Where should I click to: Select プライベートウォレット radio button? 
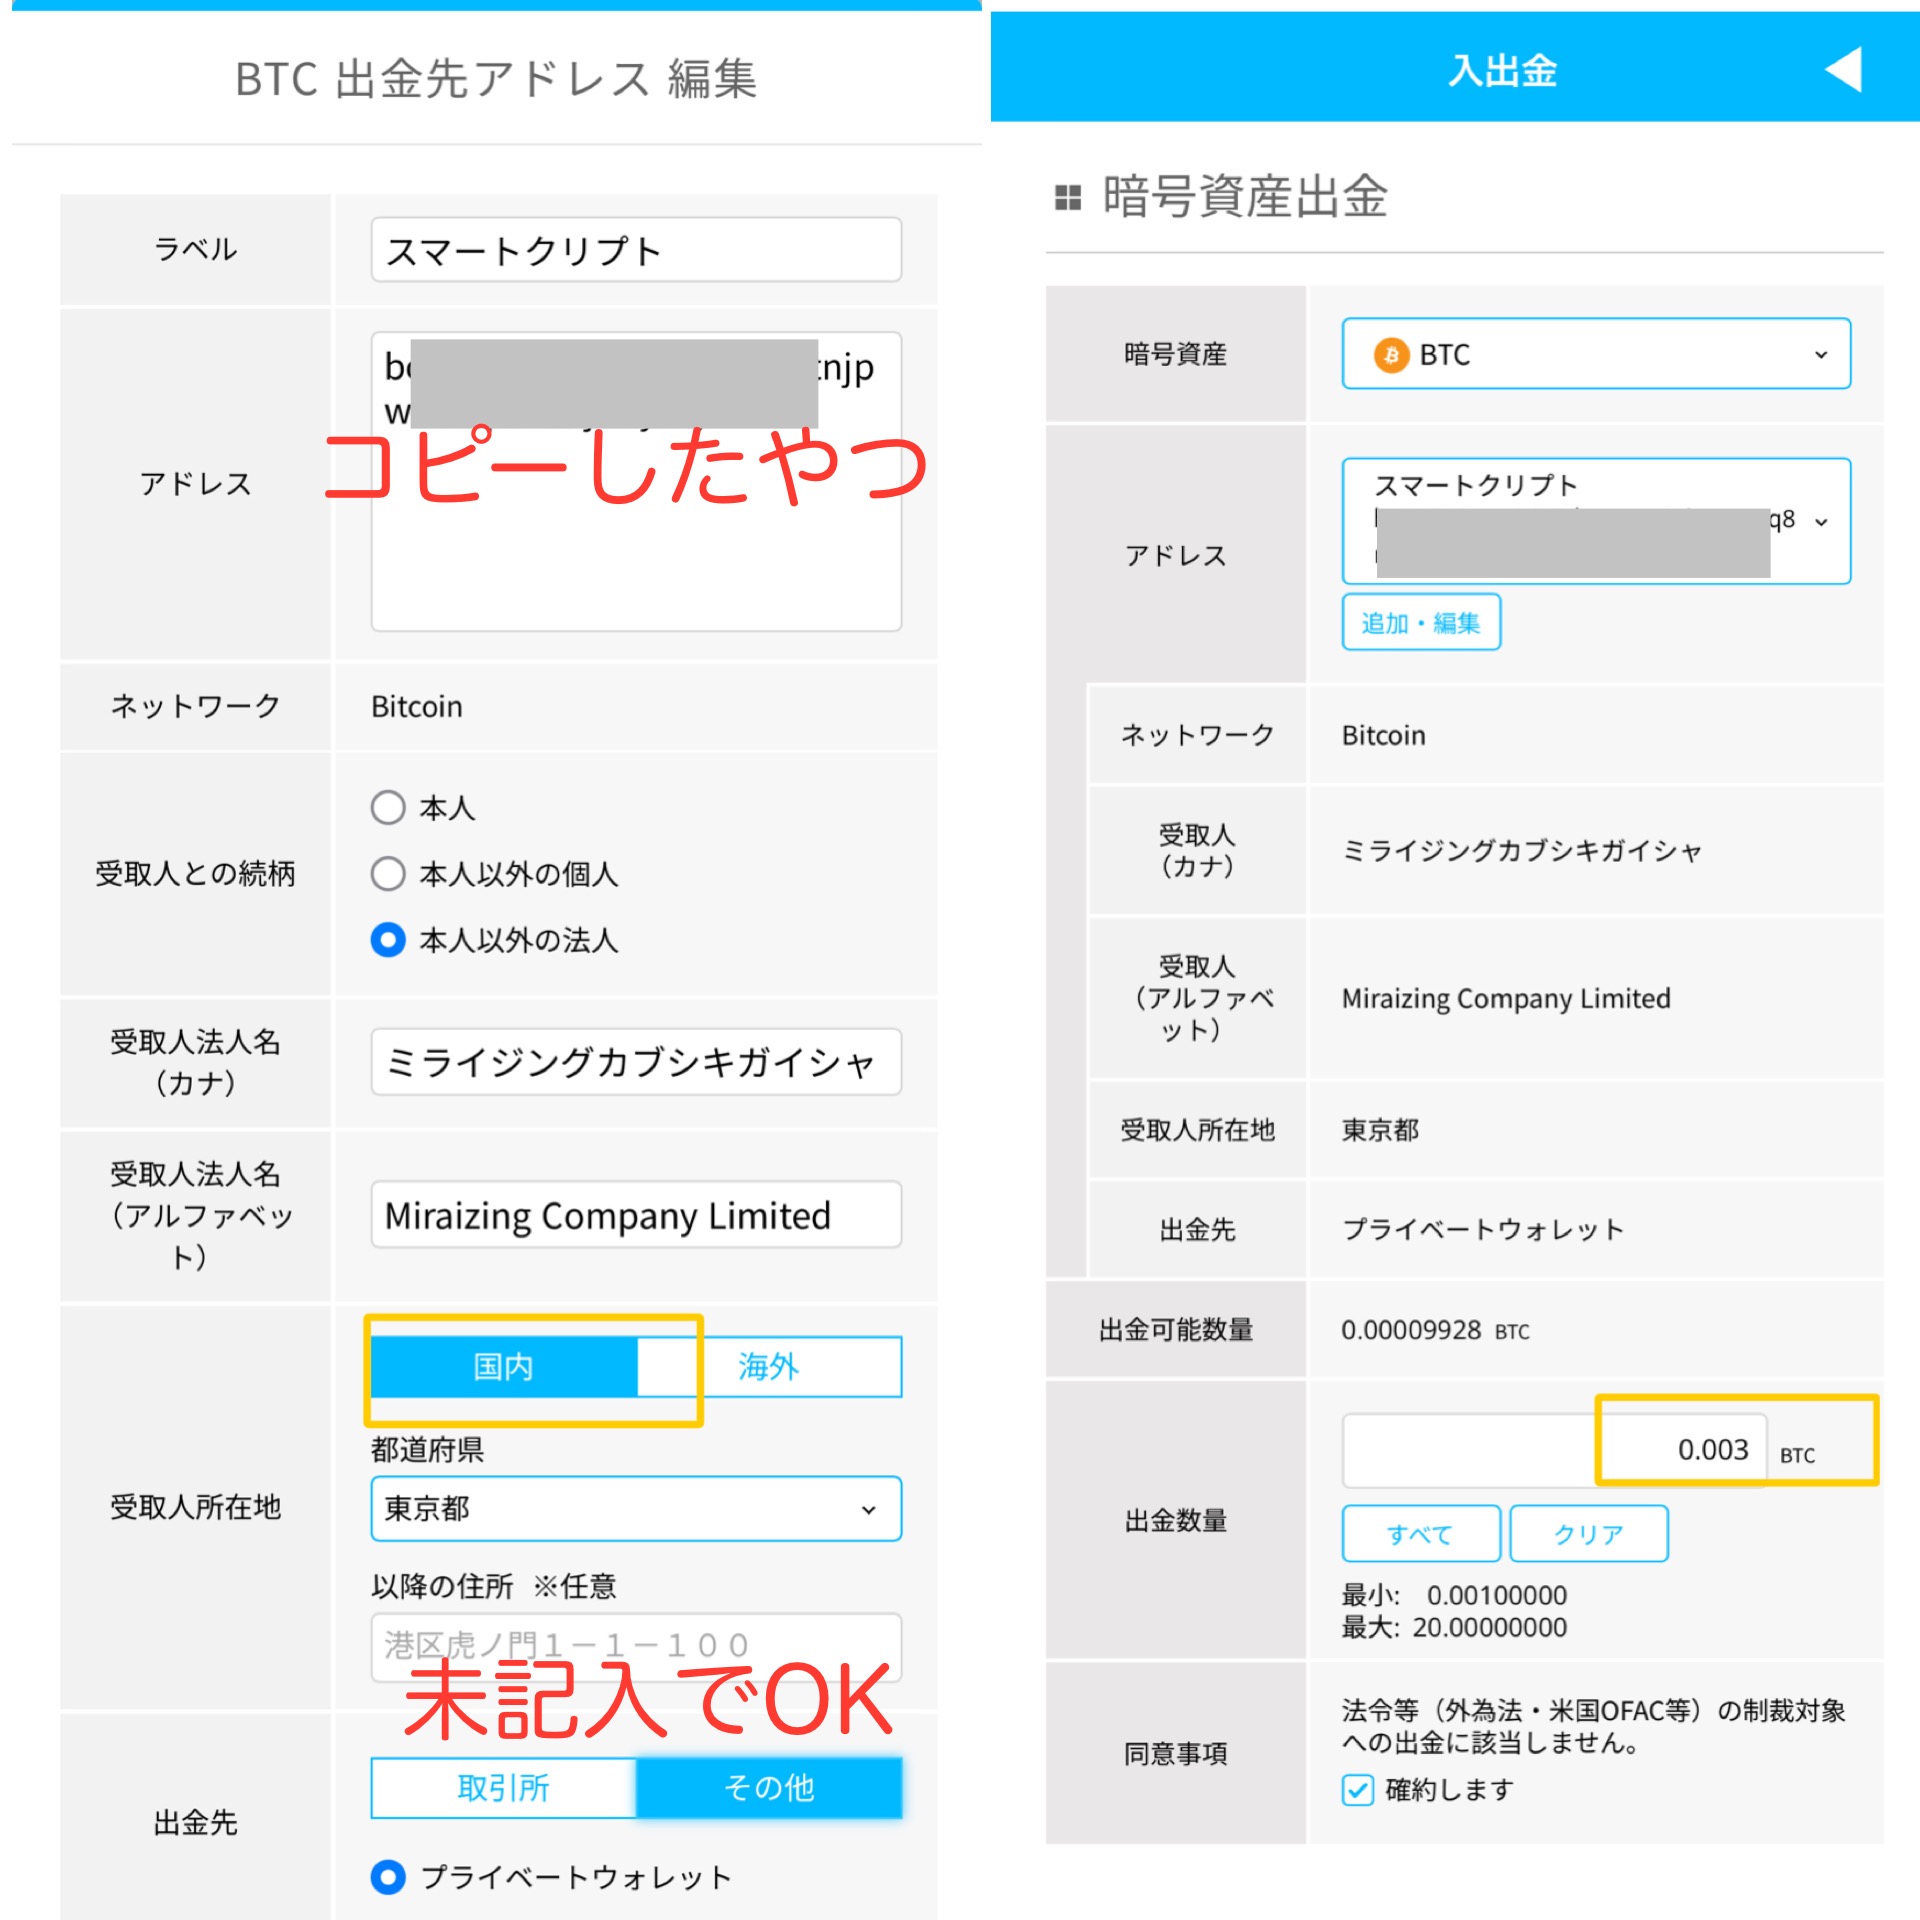(388, 1877)
